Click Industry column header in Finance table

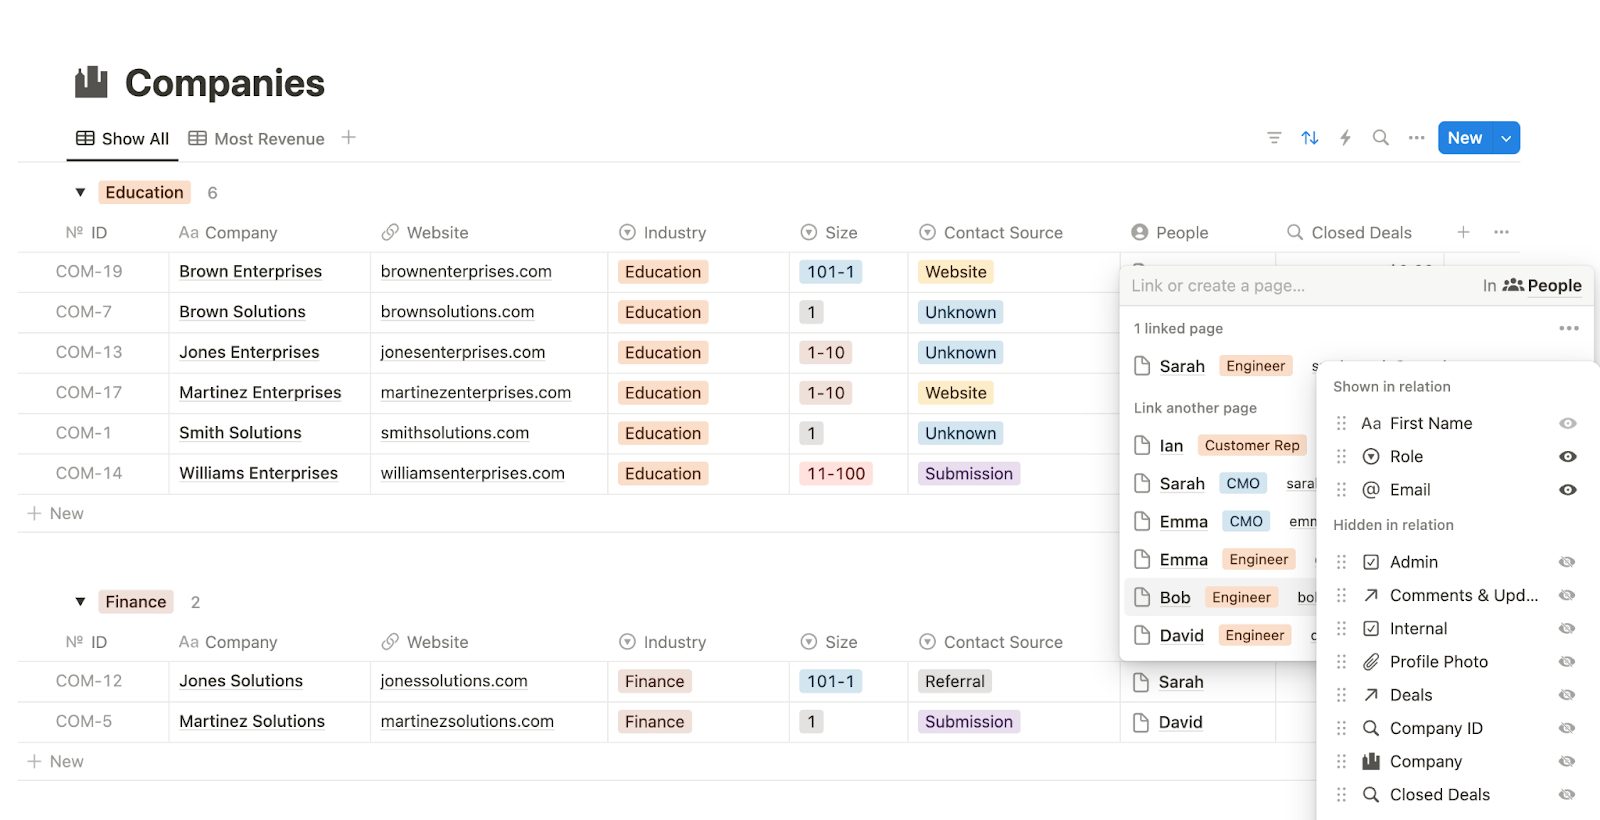click(662, 642)
